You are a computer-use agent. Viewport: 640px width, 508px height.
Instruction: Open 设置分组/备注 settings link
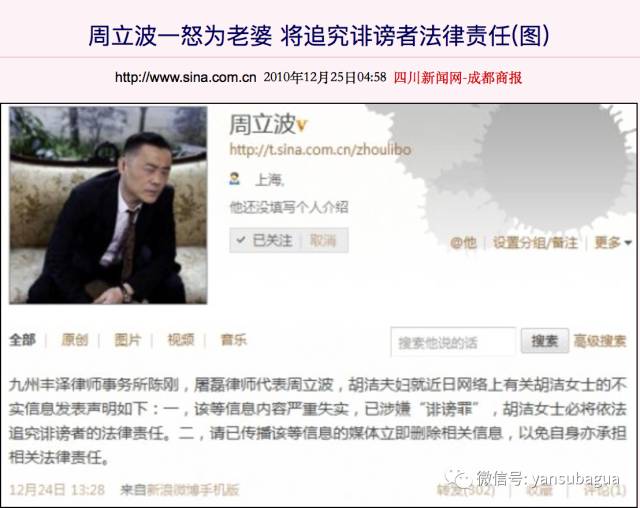click(535, 242)
